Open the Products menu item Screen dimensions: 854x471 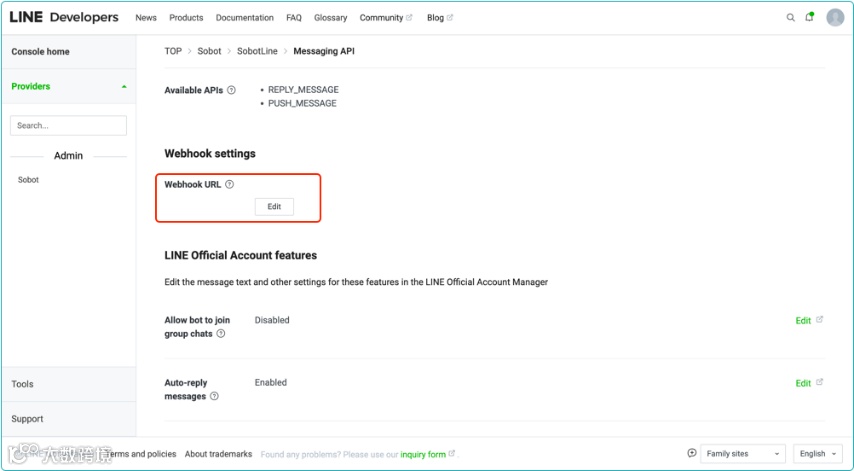click(x=186, y=18)
